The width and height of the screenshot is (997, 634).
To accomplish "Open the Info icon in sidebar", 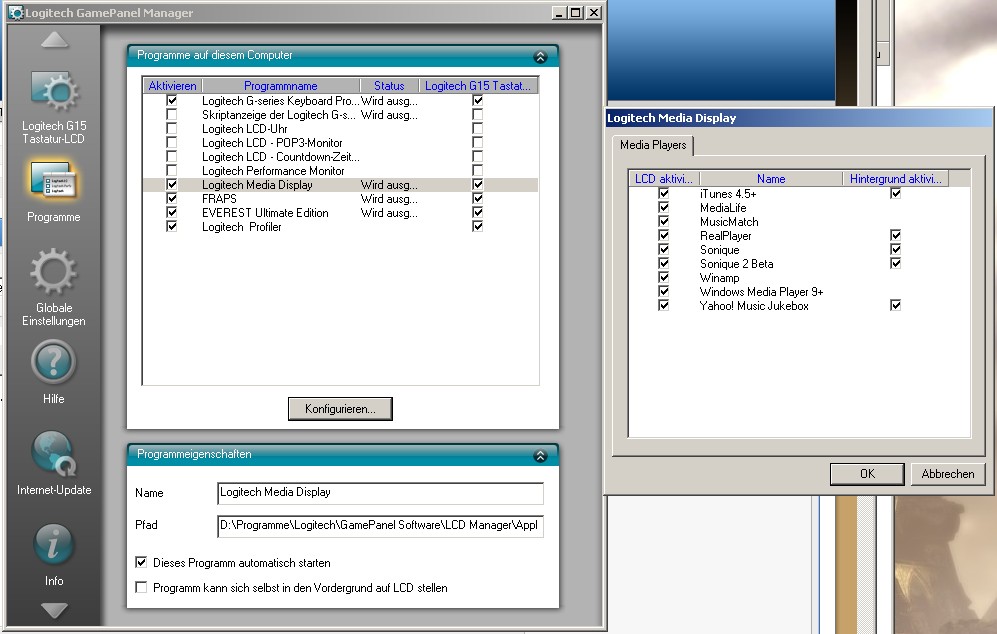I will pyautogui.click(x=53, y=544).
